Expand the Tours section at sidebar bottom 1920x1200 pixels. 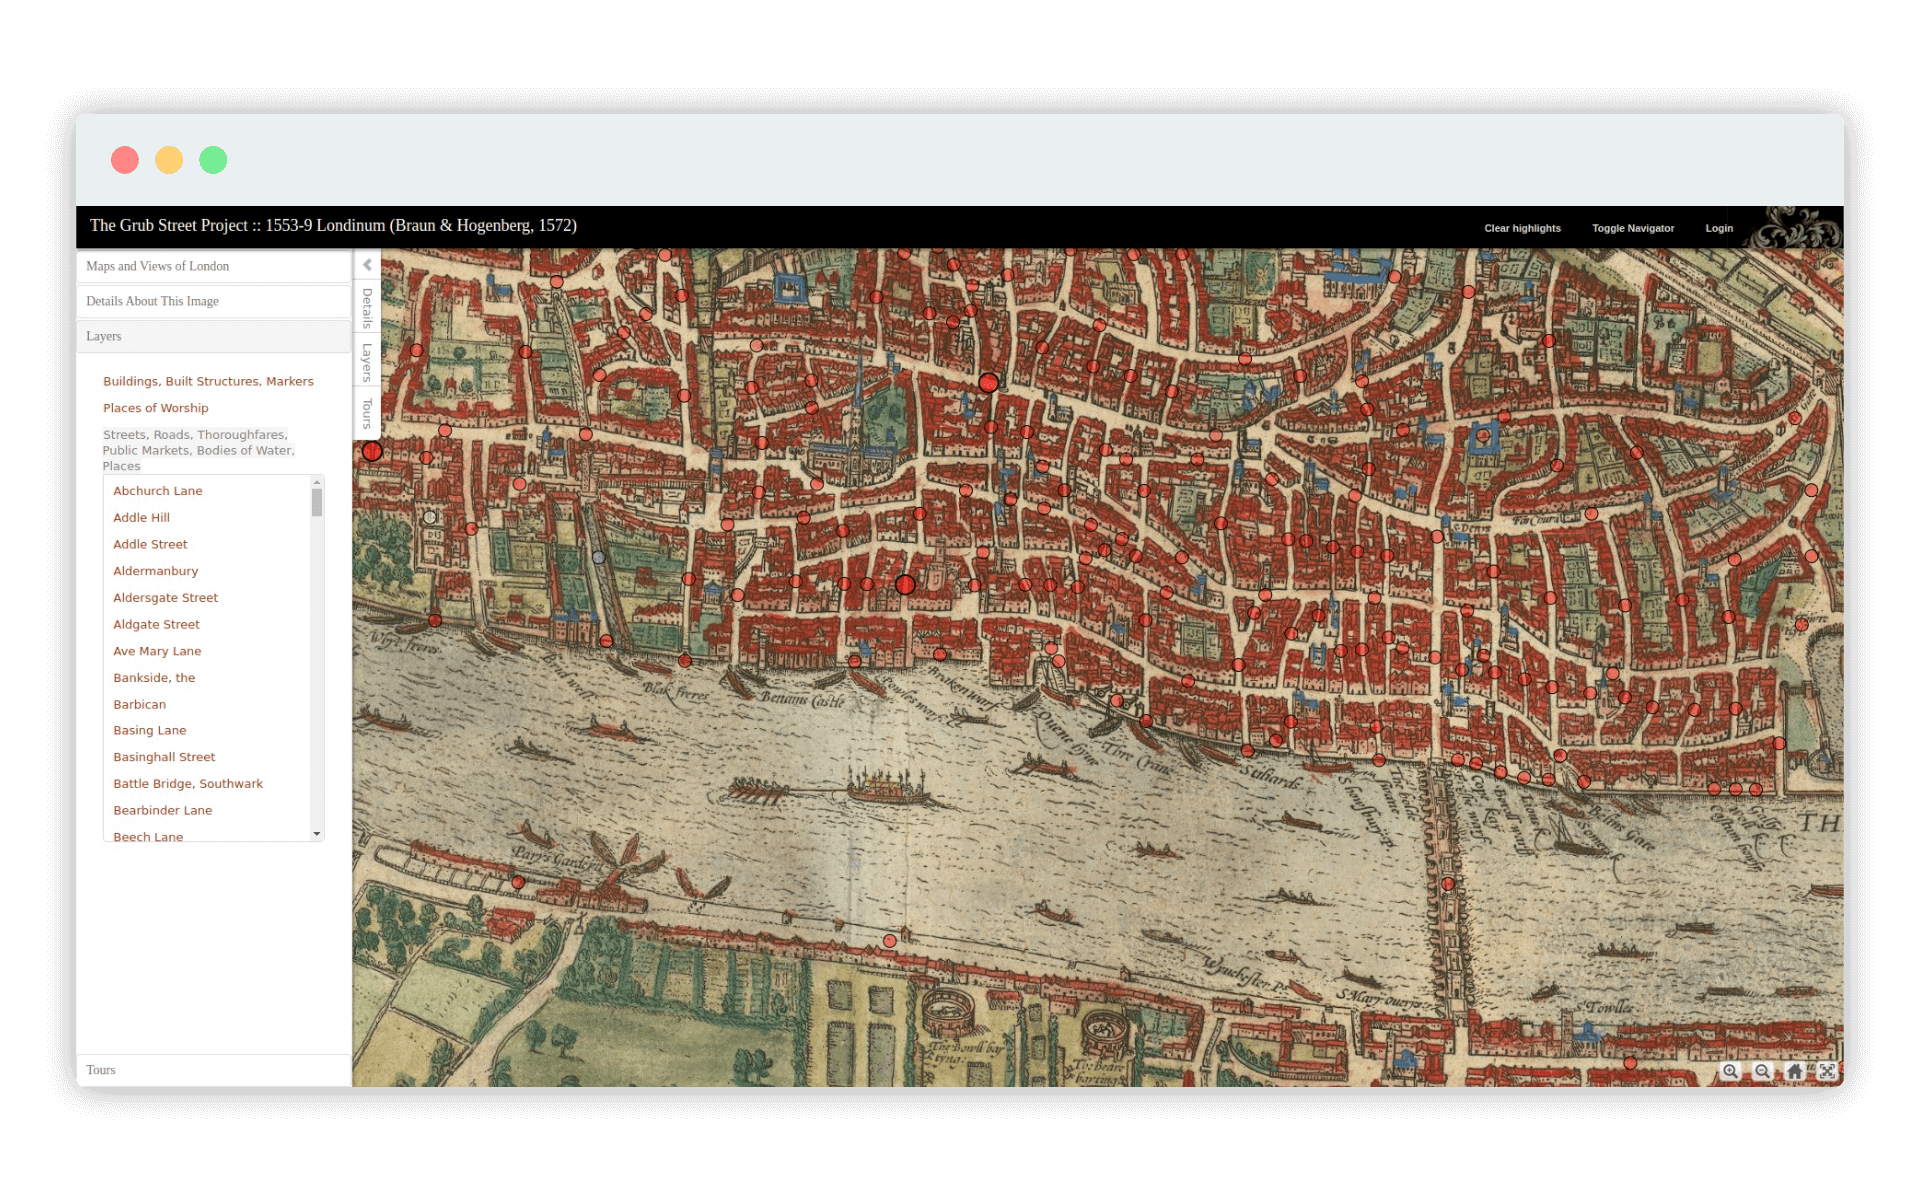coord(213,1070)
